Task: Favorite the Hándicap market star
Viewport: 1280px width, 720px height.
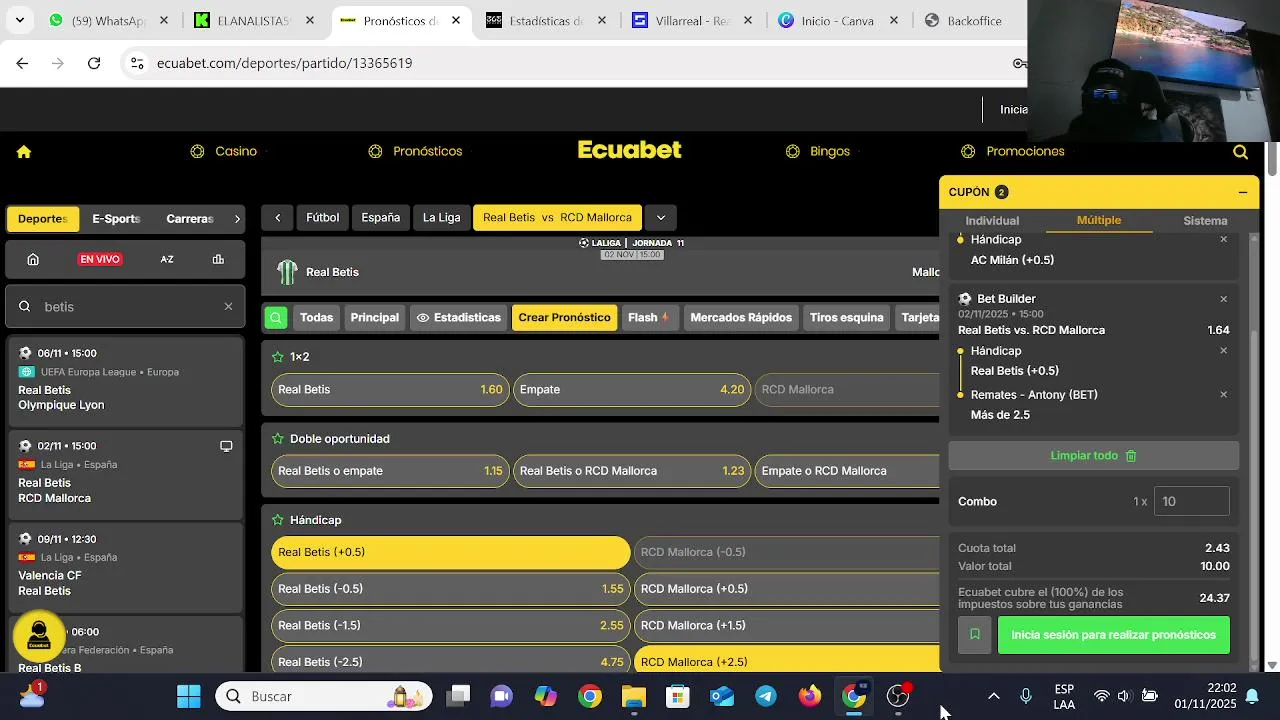Action: (x=278, y=521)
